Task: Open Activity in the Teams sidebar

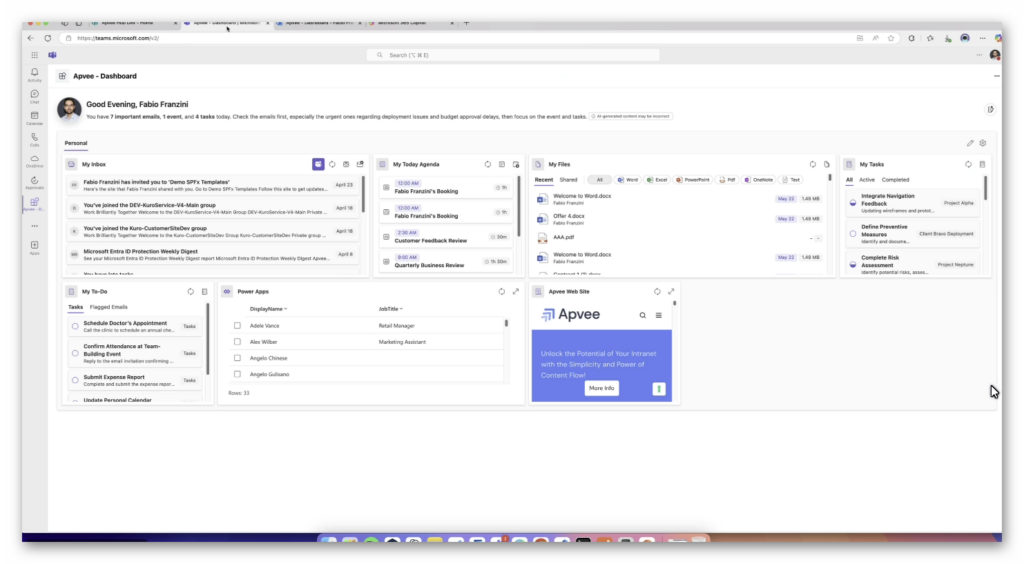Action: click(x=35, y=74)
